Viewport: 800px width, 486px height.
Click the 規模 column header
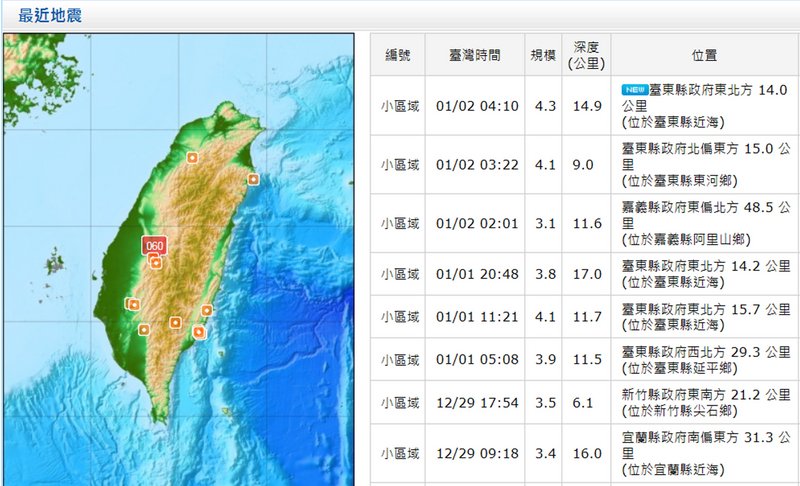click(x=543, y=55)
